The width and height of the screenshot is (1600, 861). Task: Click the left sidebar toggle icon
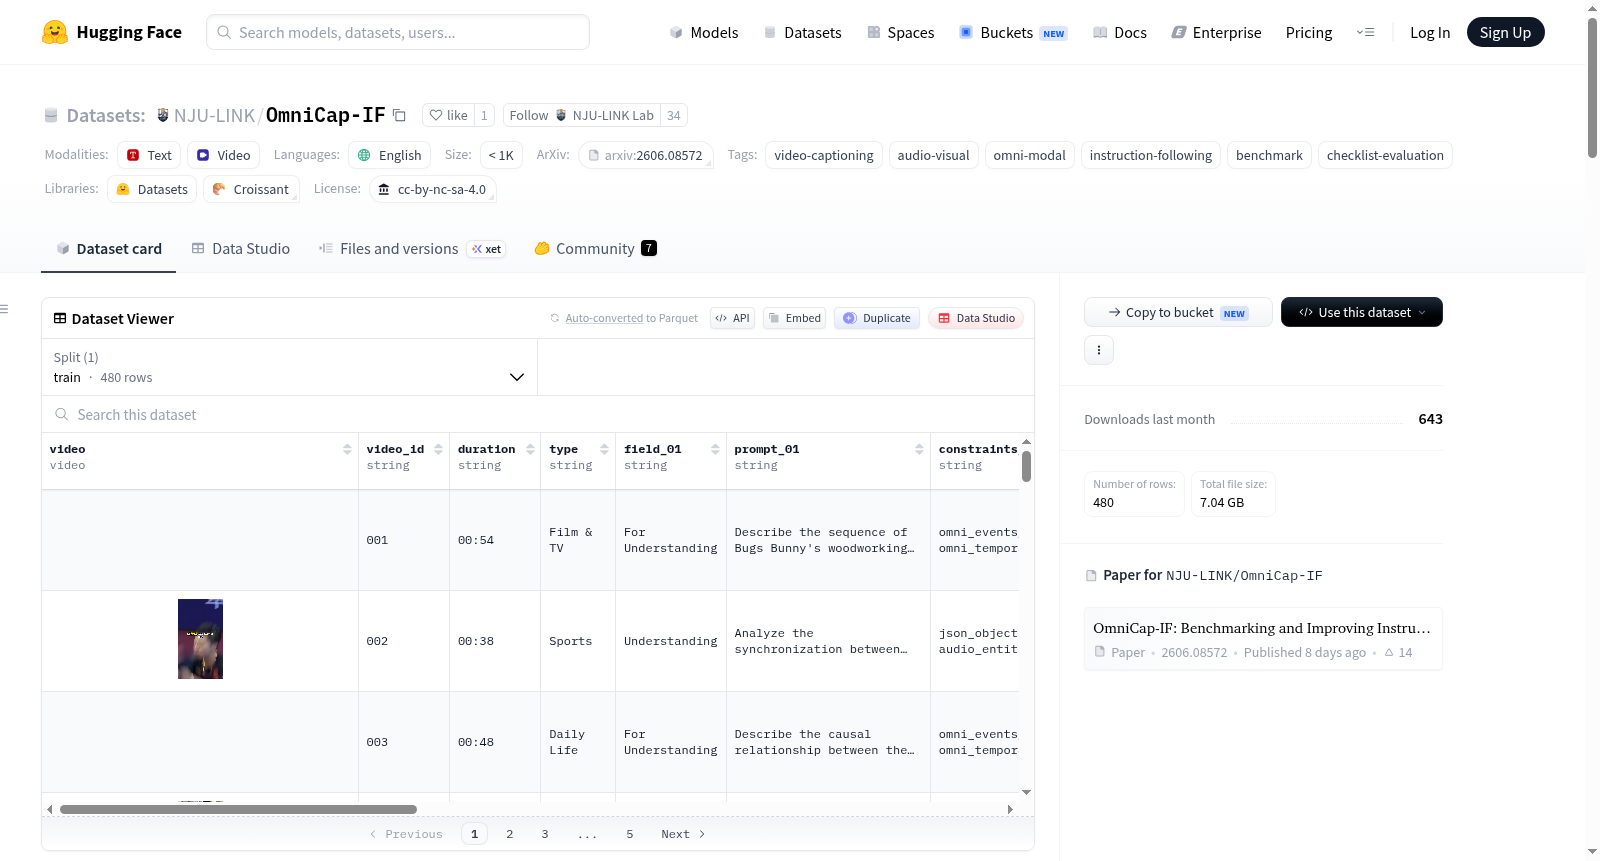[x=5, y=309]
